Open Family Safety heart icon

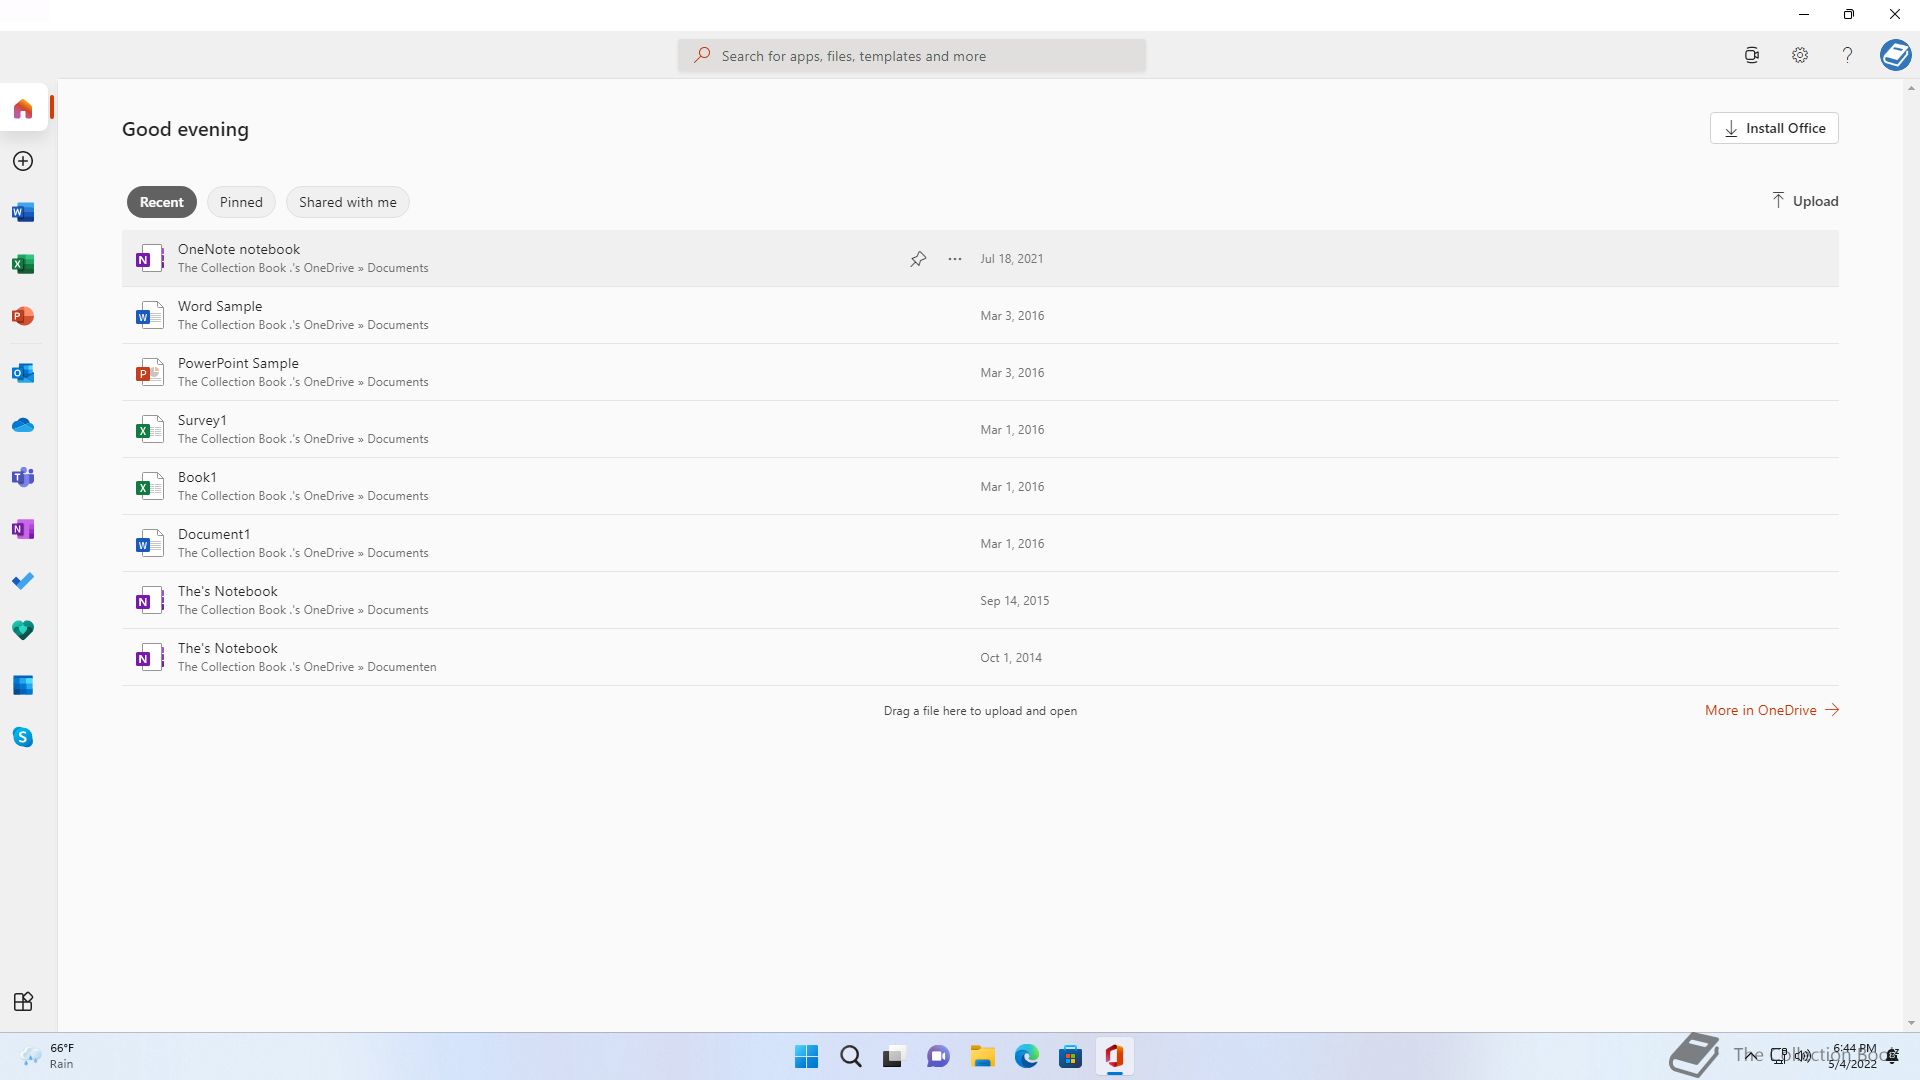(x=23, y=630)
